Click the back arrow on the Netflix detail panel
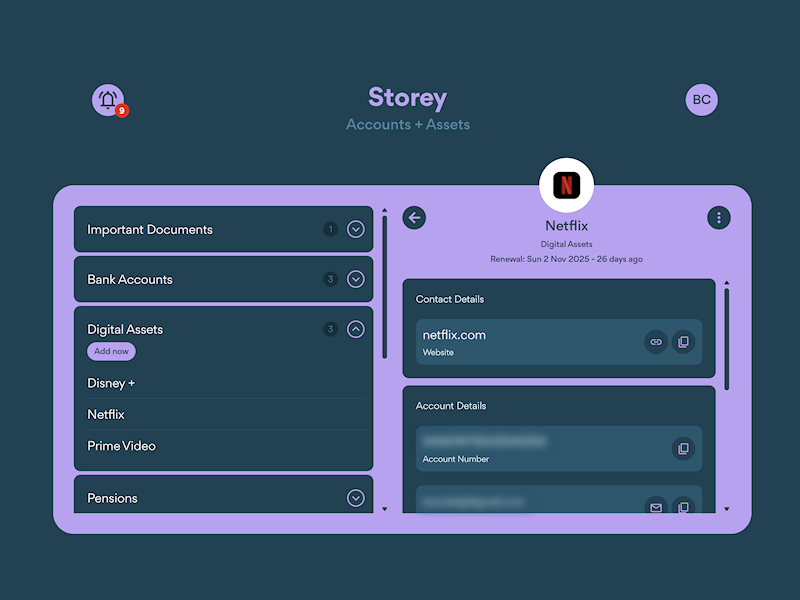Image resolution: width=800 pixels, height=600 pixels. pos(414,217)
